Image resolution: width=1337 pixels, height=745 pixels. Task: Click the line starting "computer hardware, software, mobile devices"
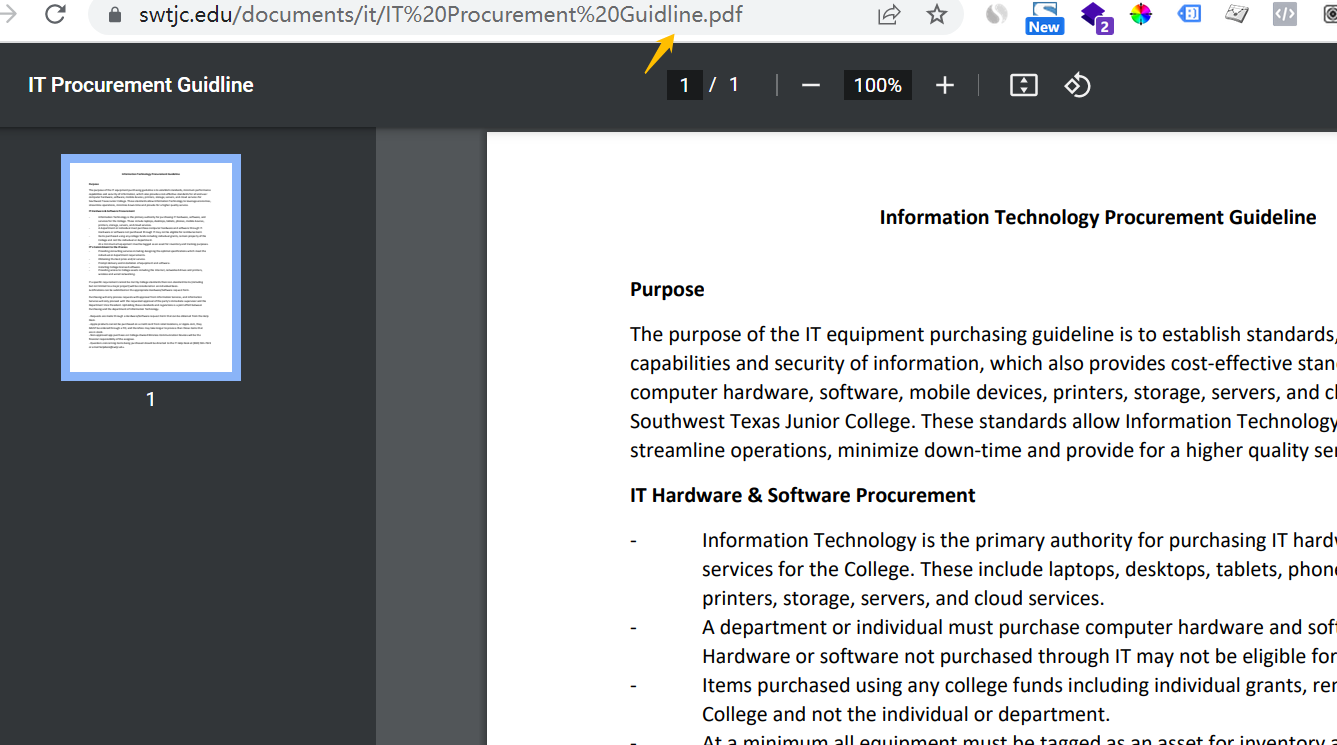click(983, 392)
